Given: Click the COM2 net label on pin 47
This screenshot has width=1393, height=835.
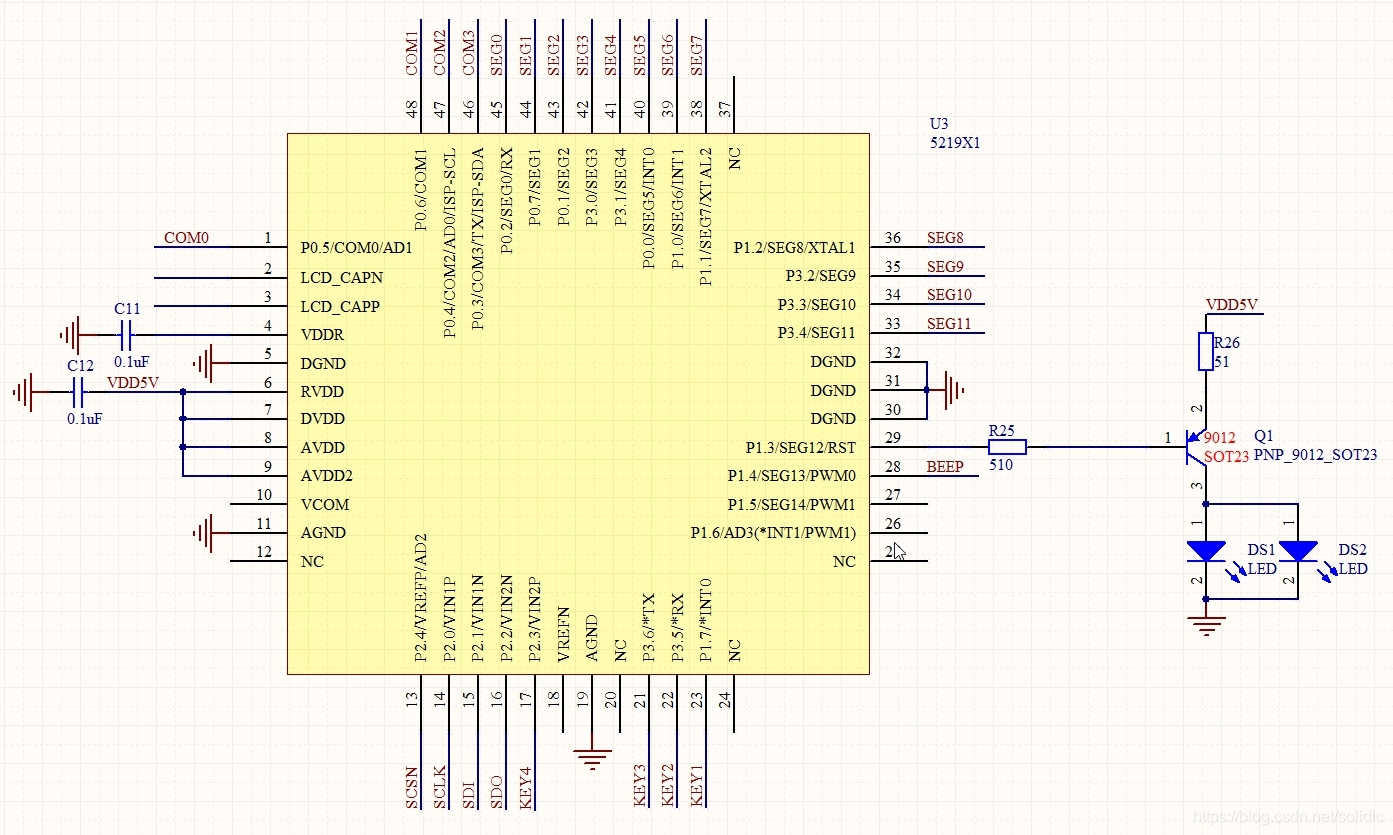Looking at the screenshot, I should (440, 54).
